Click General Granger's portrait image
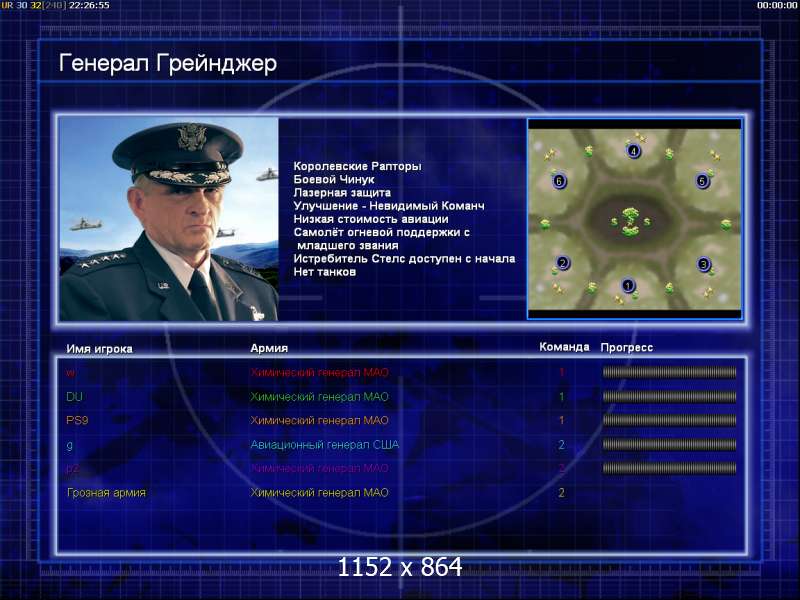The image size is (800, 600). click(169, 219)
